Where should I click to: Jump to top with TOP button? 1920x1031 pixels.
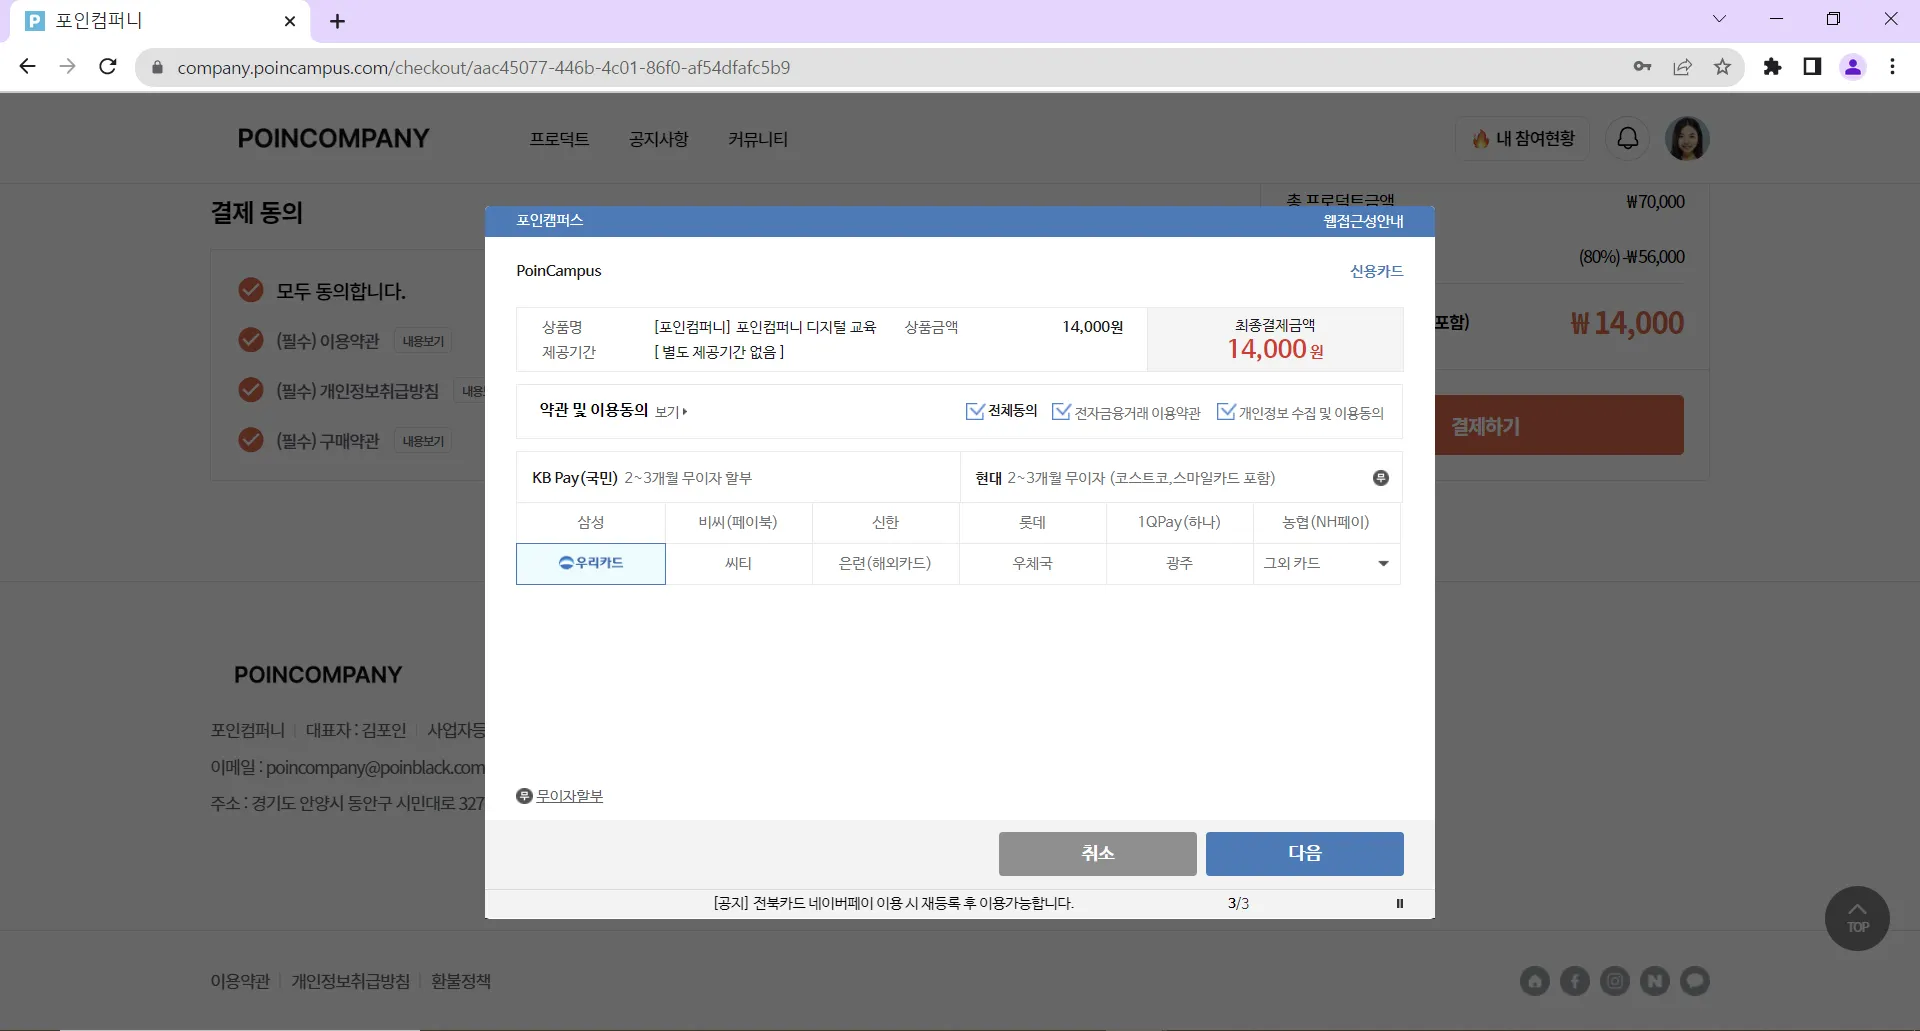[1857, 918]
